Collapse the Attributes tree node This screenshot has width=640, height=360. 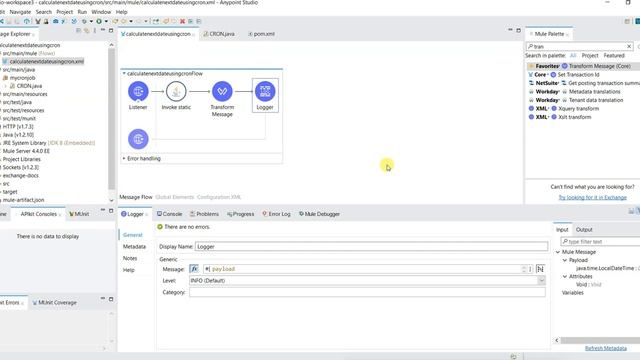[565, 277]
